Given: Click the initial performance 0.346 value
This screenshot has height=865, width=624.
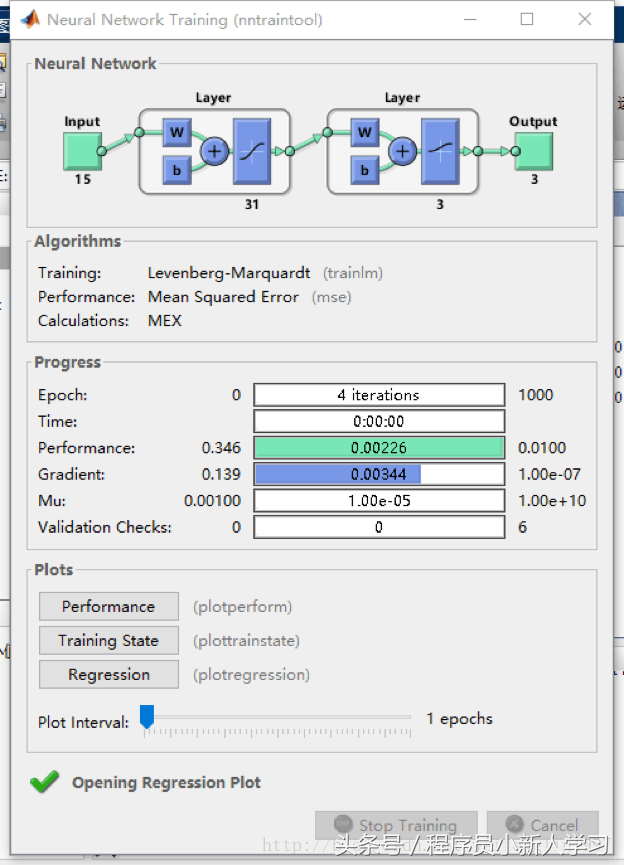Looking at the screenshot, I should pos(221,447).
